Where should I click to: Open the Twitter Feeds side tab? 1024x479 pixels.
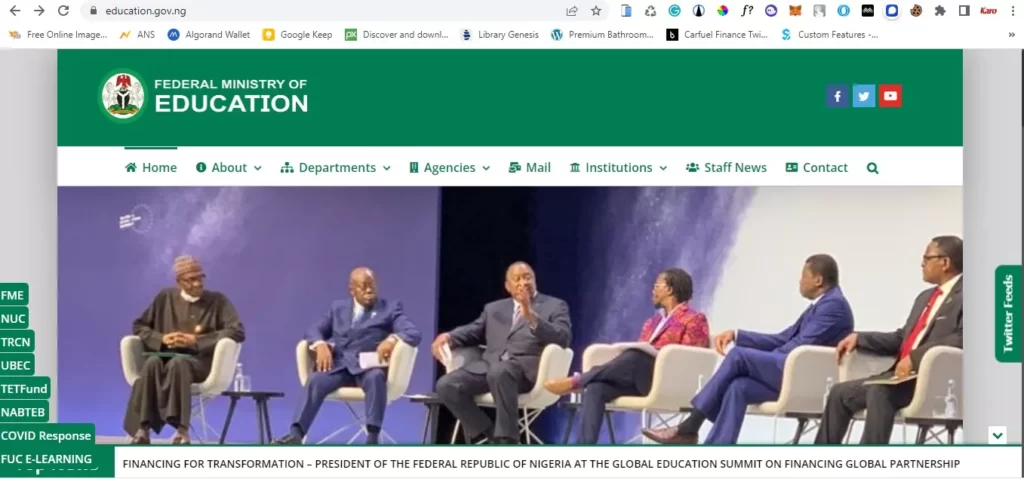[x=1008, y=314]
